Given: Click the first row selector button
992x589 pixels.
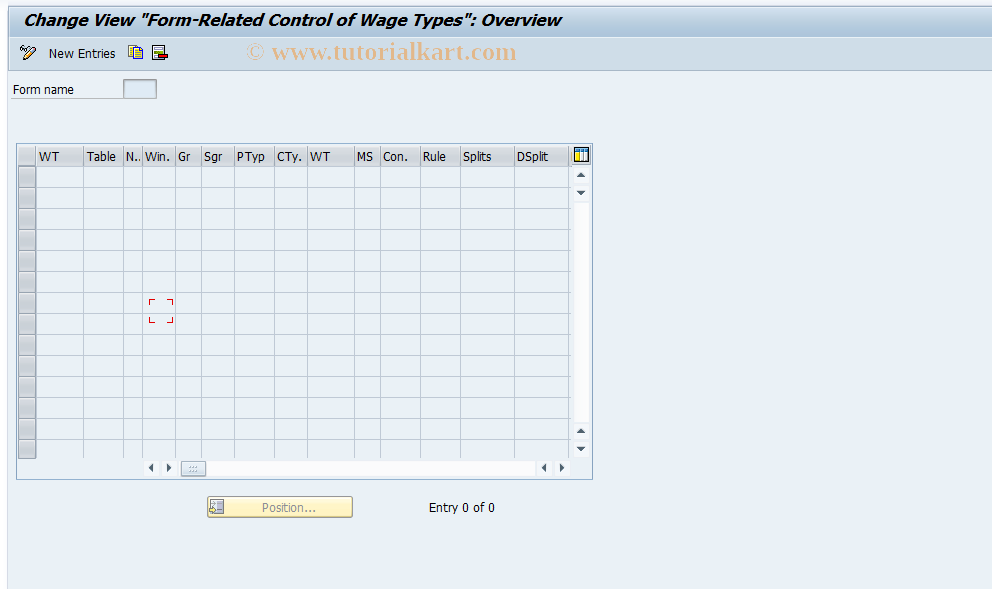Looking at the screenshot, I should click(27, 177).
